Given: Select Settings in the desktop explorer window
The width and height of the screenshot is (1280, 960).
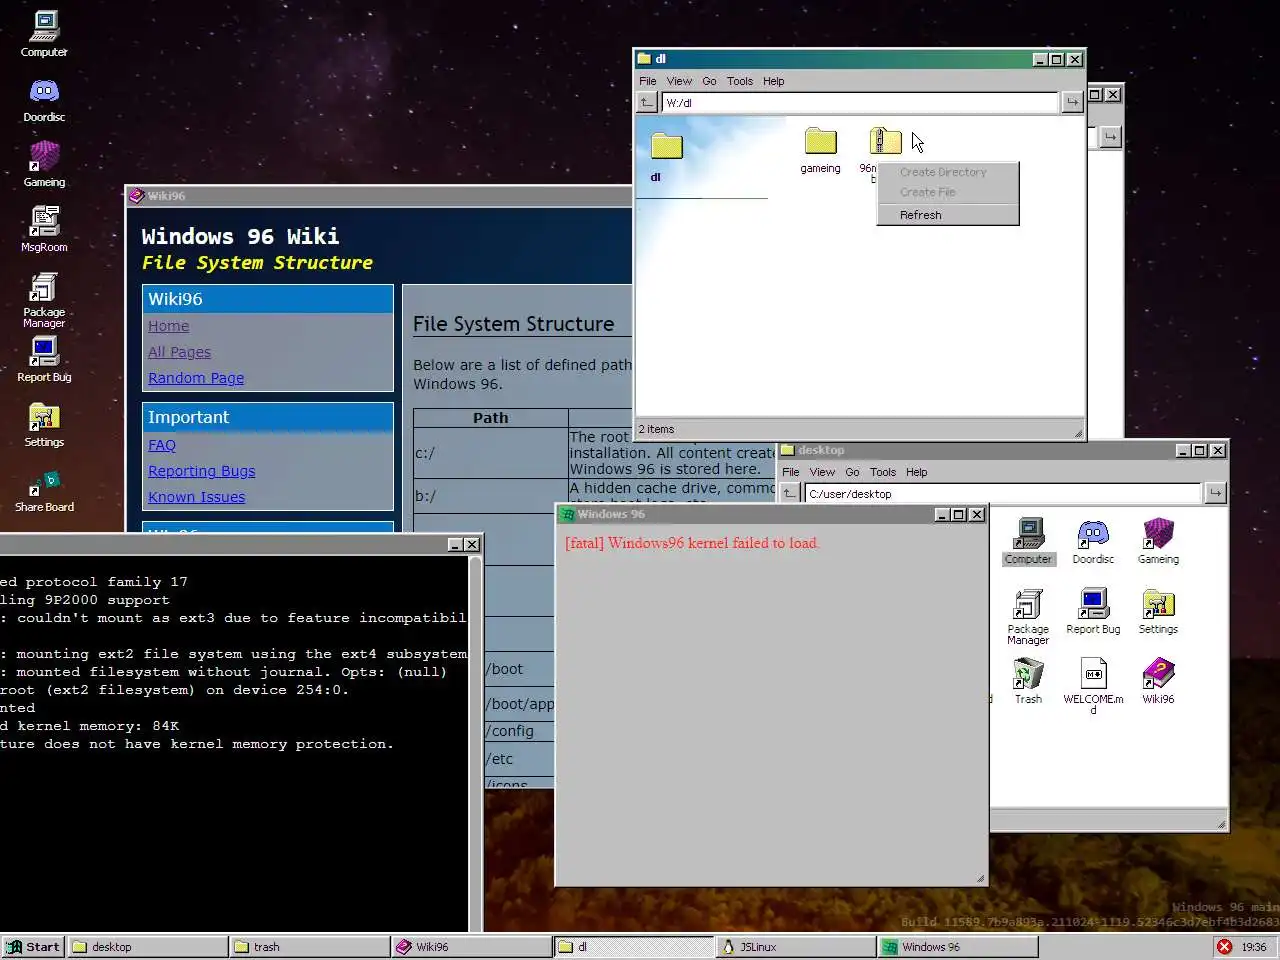Looking at the screenshot, I should tap(1158, 612).
